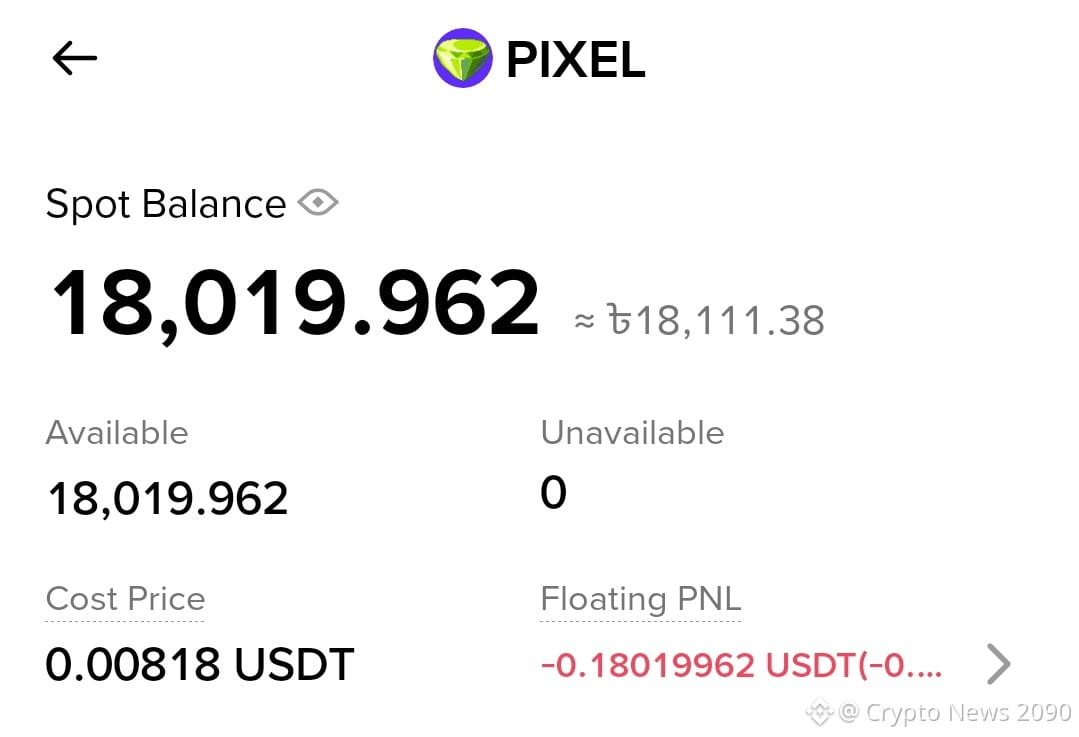
Task: Tap the PIXEL gem coin logo
Action: pos(462,58)
